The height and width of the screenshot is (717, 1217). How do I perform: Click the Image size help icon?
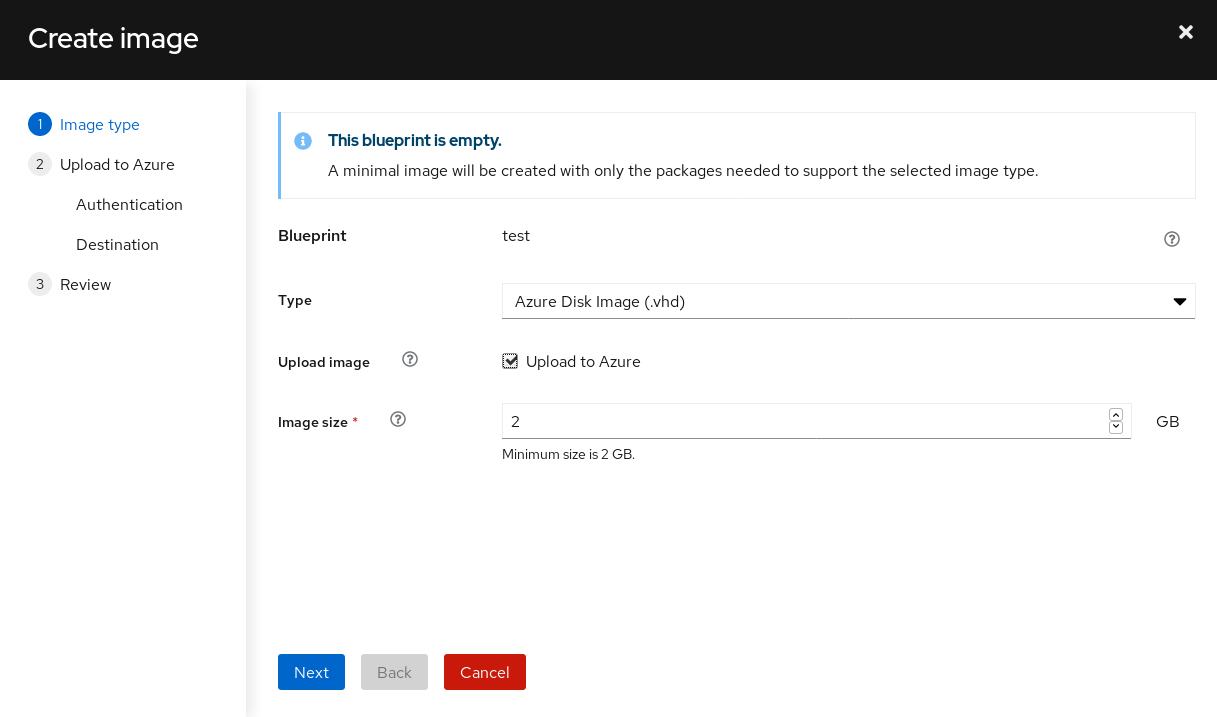398,419
